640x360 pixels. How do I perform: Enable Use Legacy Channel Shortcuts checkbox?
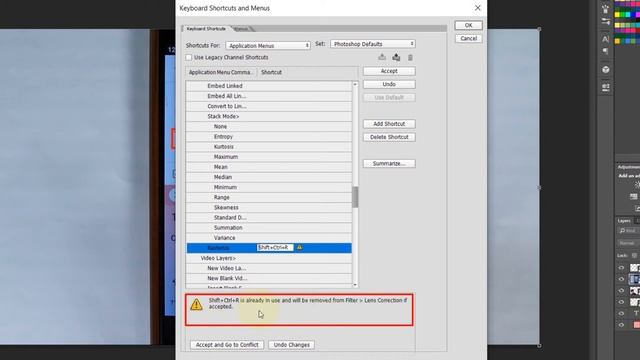pos(189,58)
